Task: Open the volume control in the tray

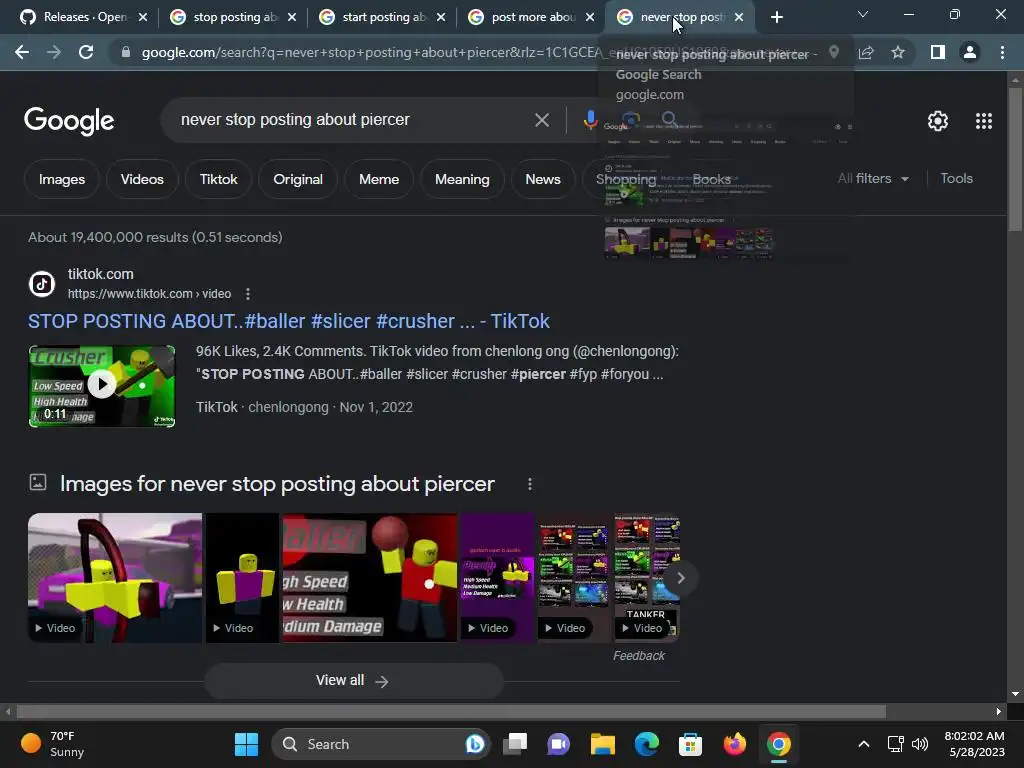Action: coord(920,744)
